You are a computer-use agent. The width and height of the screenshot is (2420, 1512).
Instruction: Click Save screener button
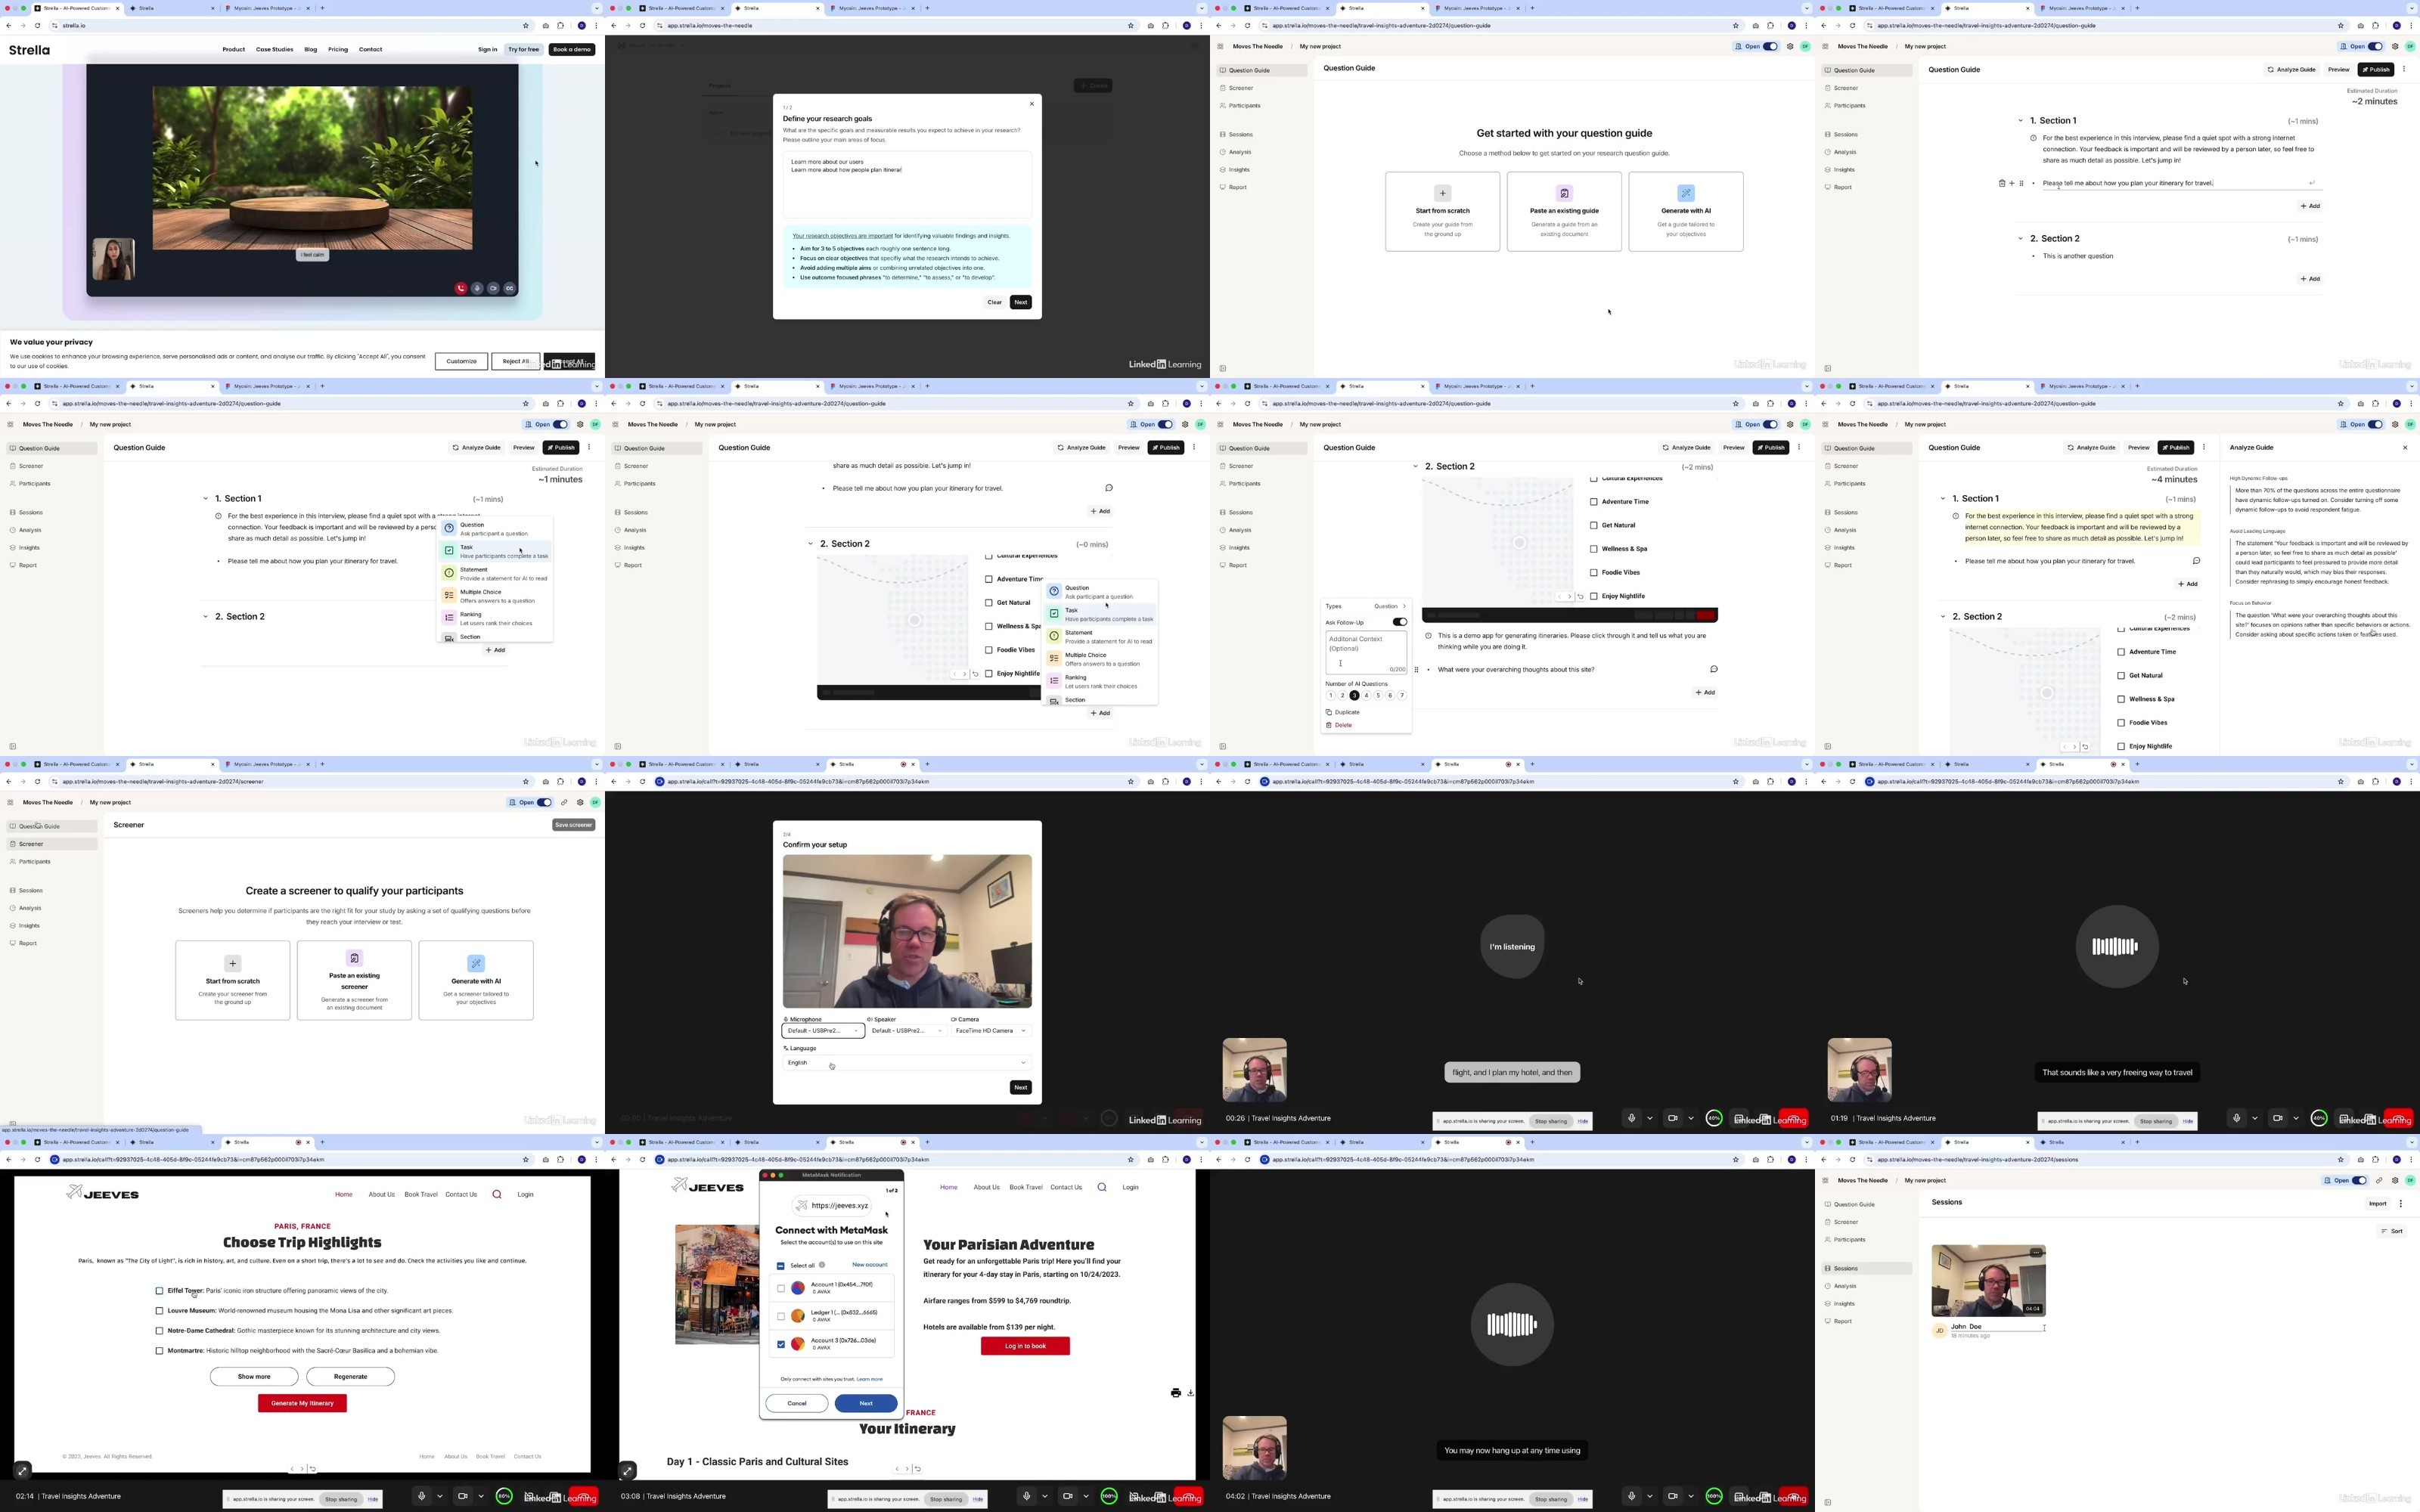tap(573, 825)
